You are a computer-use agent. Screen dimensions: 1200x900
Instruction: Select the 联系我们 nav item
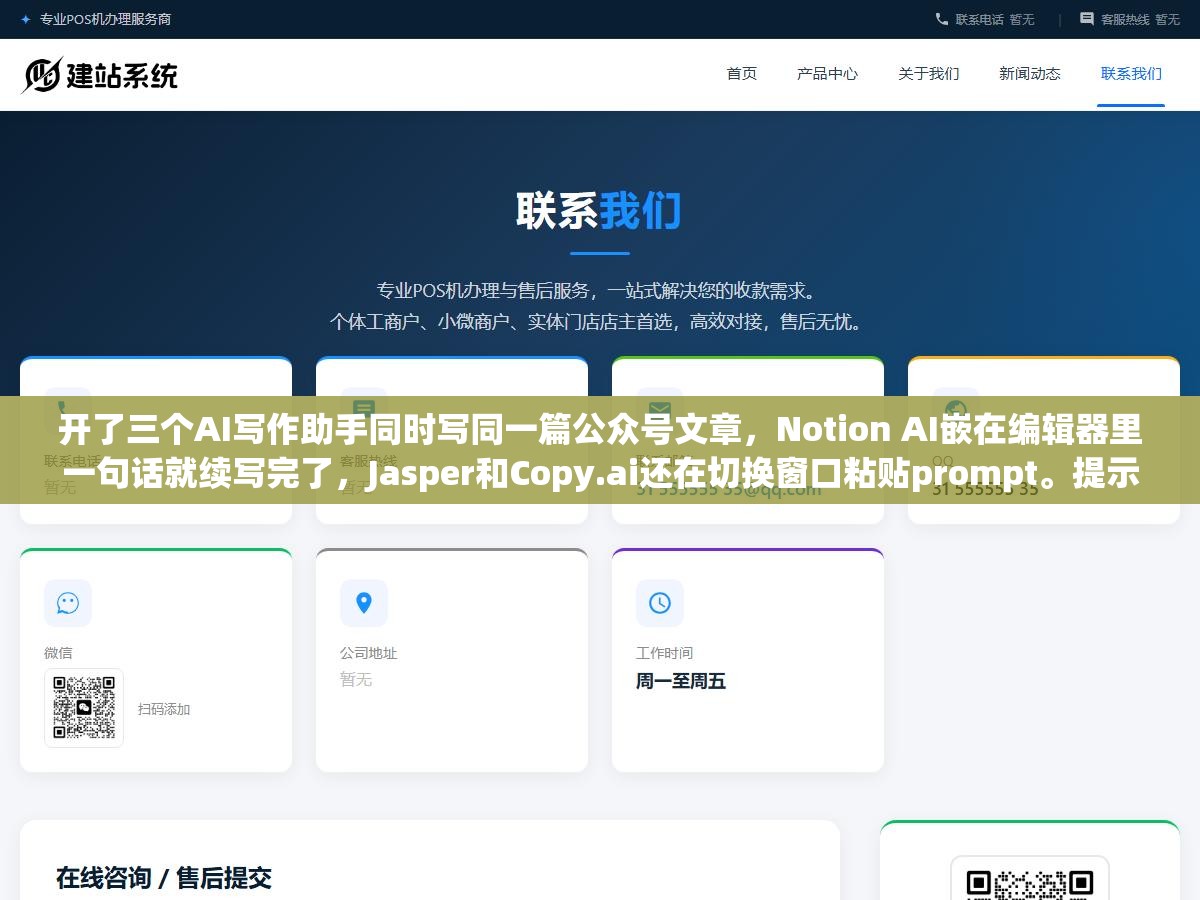click(1131, 73)
